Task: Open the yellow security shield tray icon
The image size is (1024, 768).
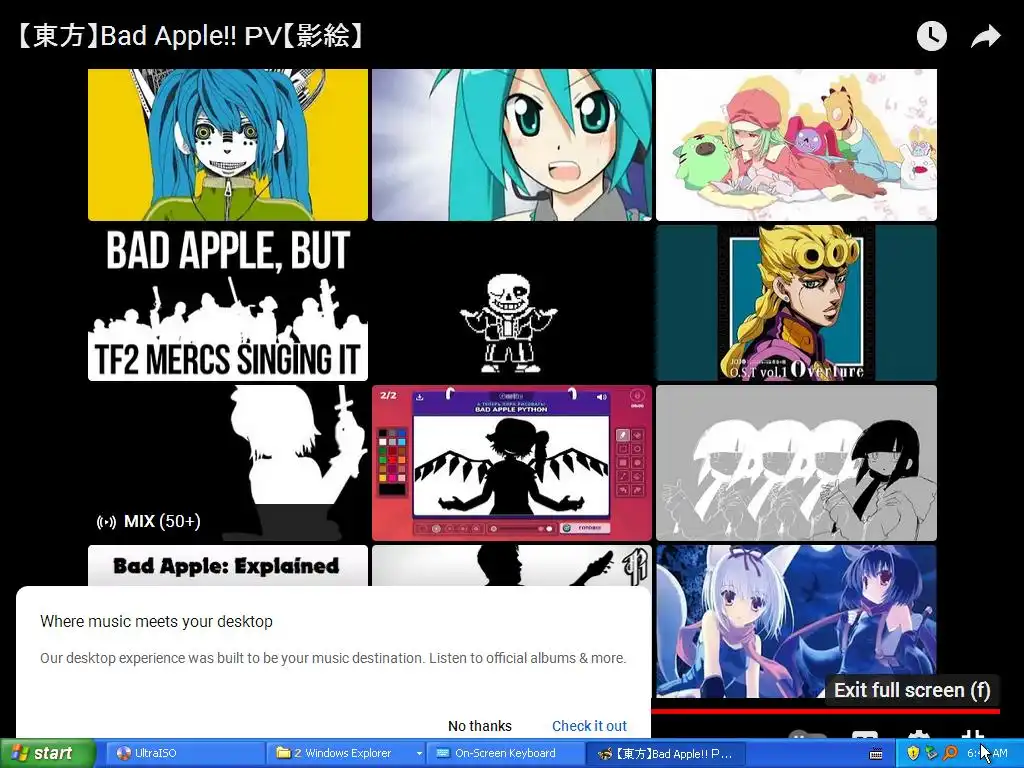Action: [913, 753]
